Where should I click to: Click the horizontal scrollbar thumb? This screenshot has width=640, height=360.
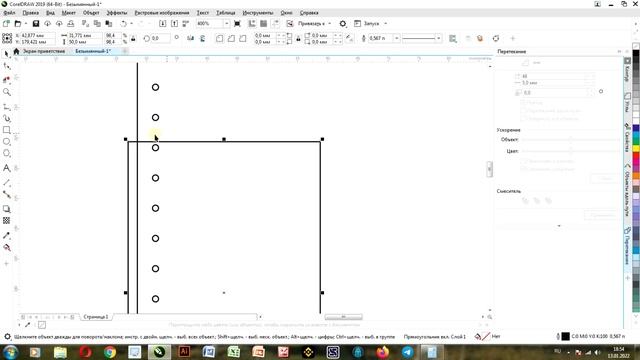[x=343, y=317]
